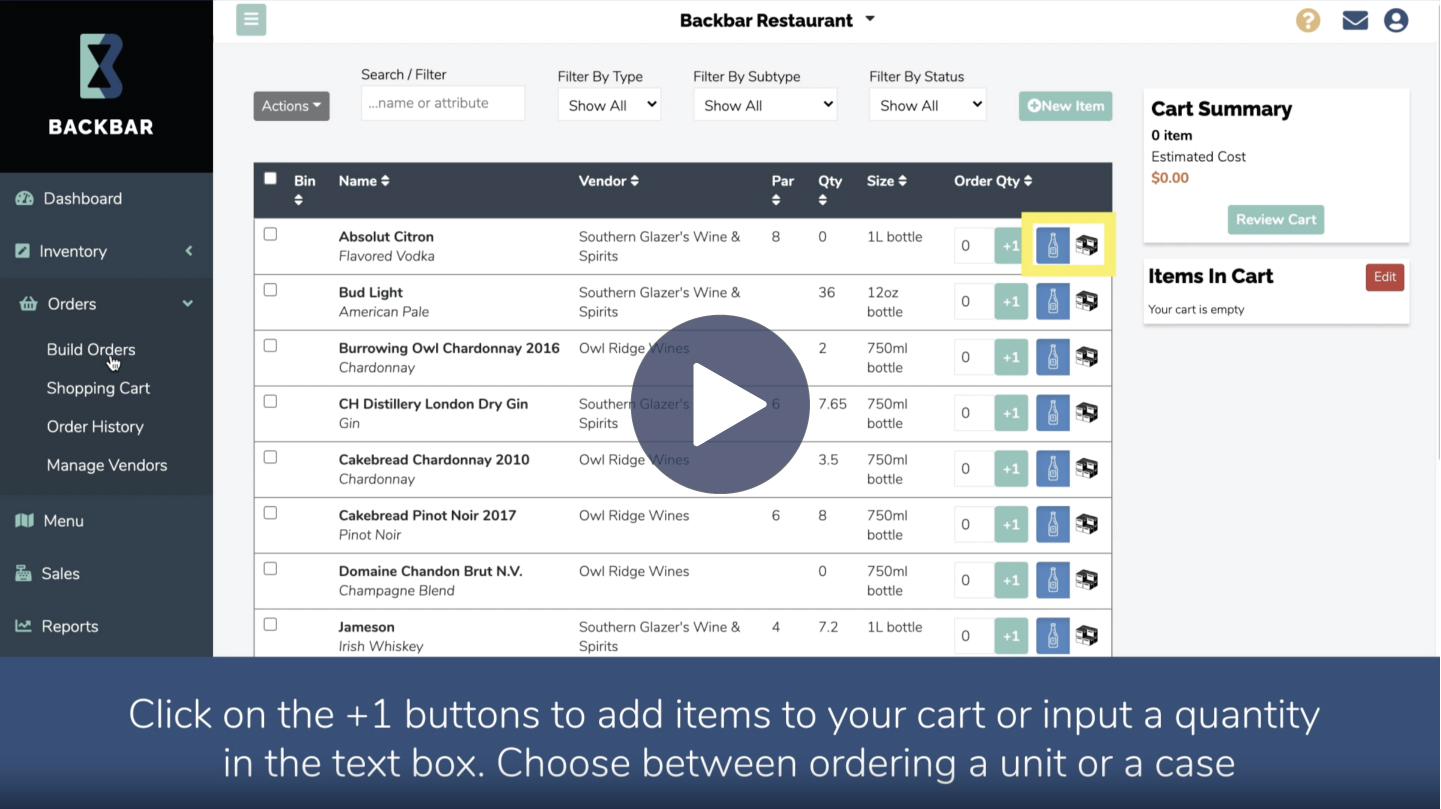This screenshot has height=809, width=1441.
Task: Check the Cakebread Chardonnay 2010 checkbox
Action: [x=270, y=457]
